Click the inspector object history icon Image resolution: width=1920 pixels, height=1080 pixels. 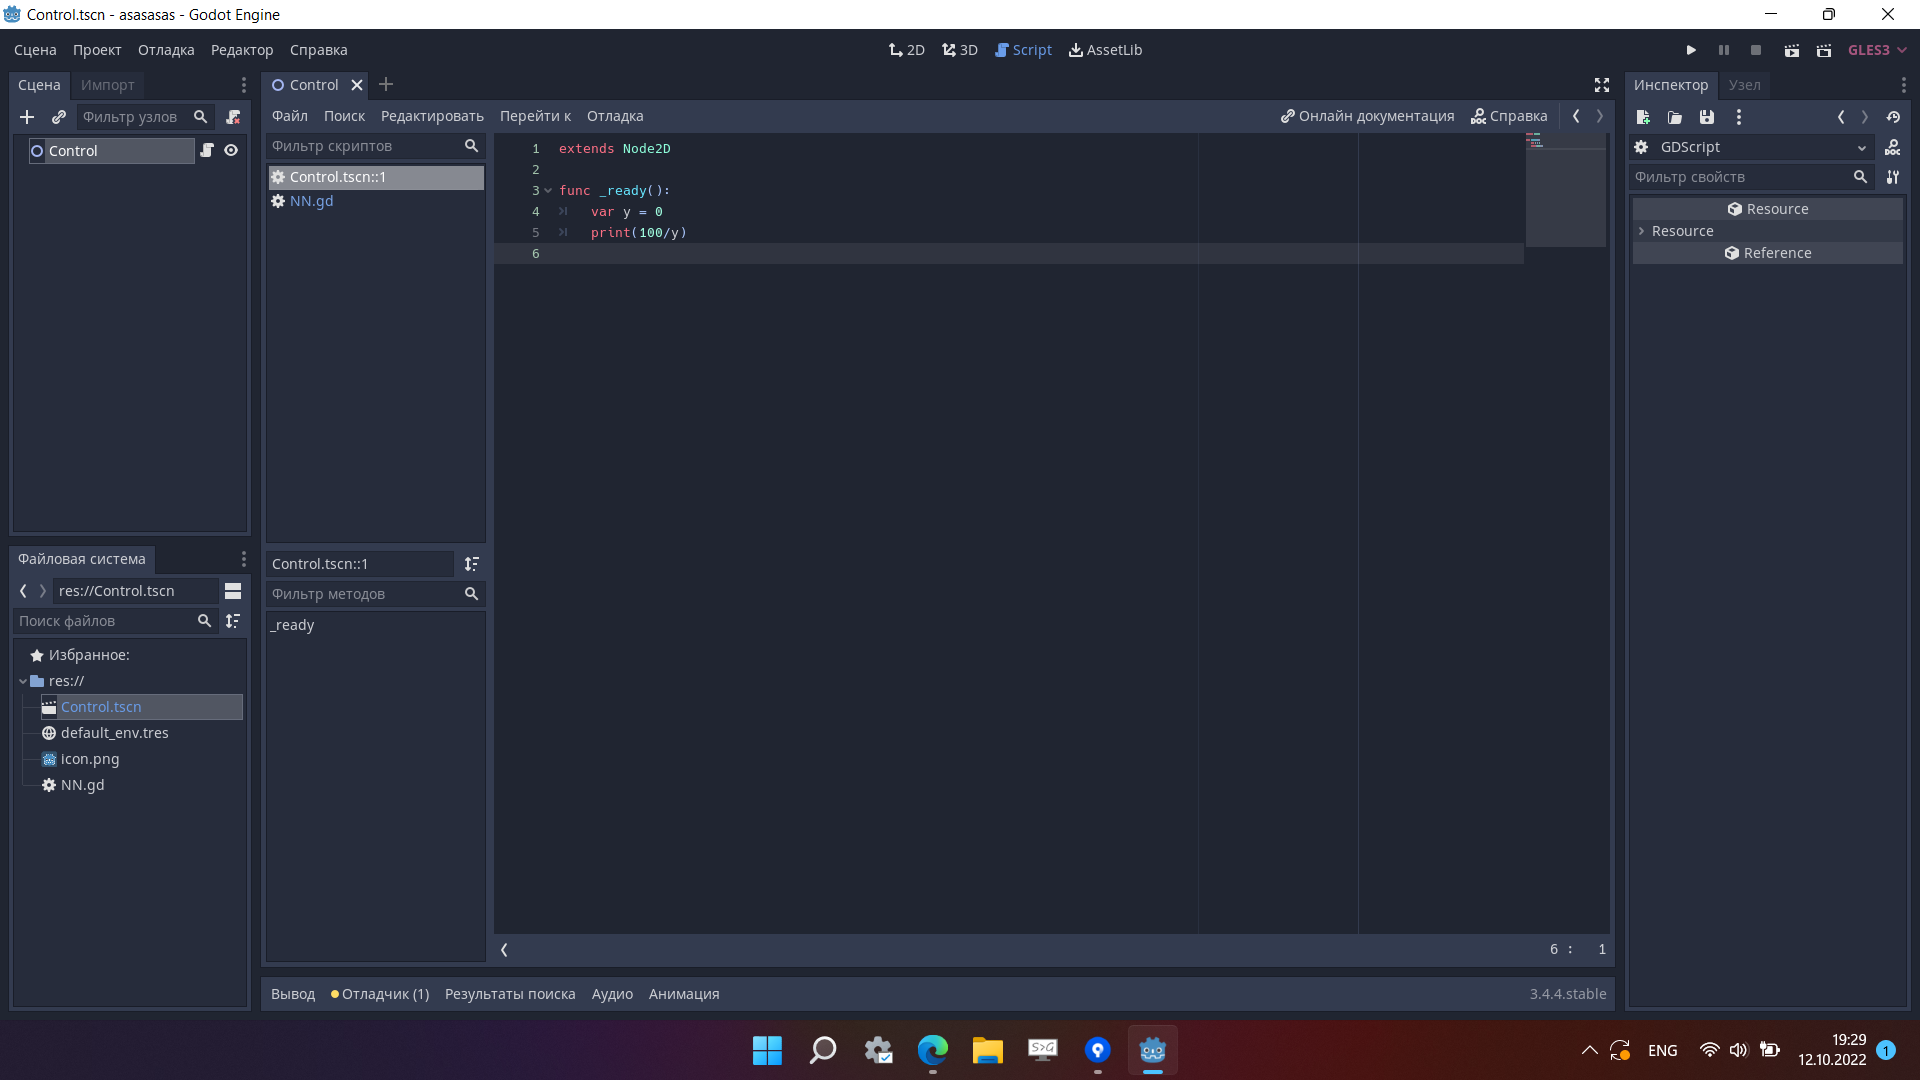point(1893,117)
